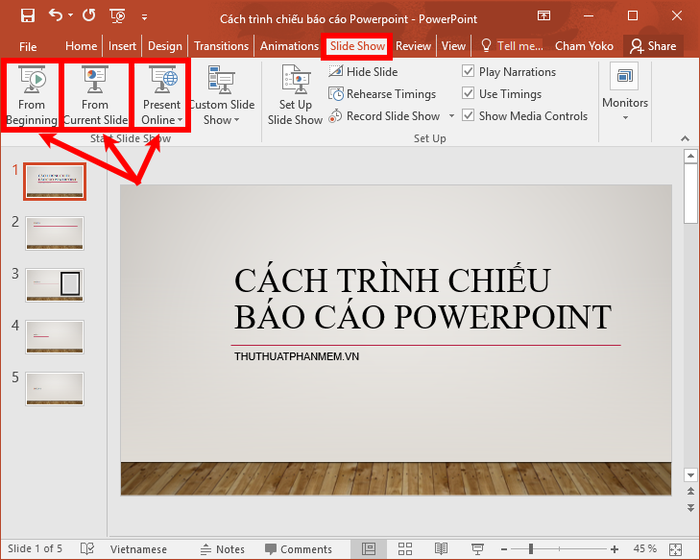Switch to the Design tab
Screen dimensions: 700x560
click(x=165, y=46)
